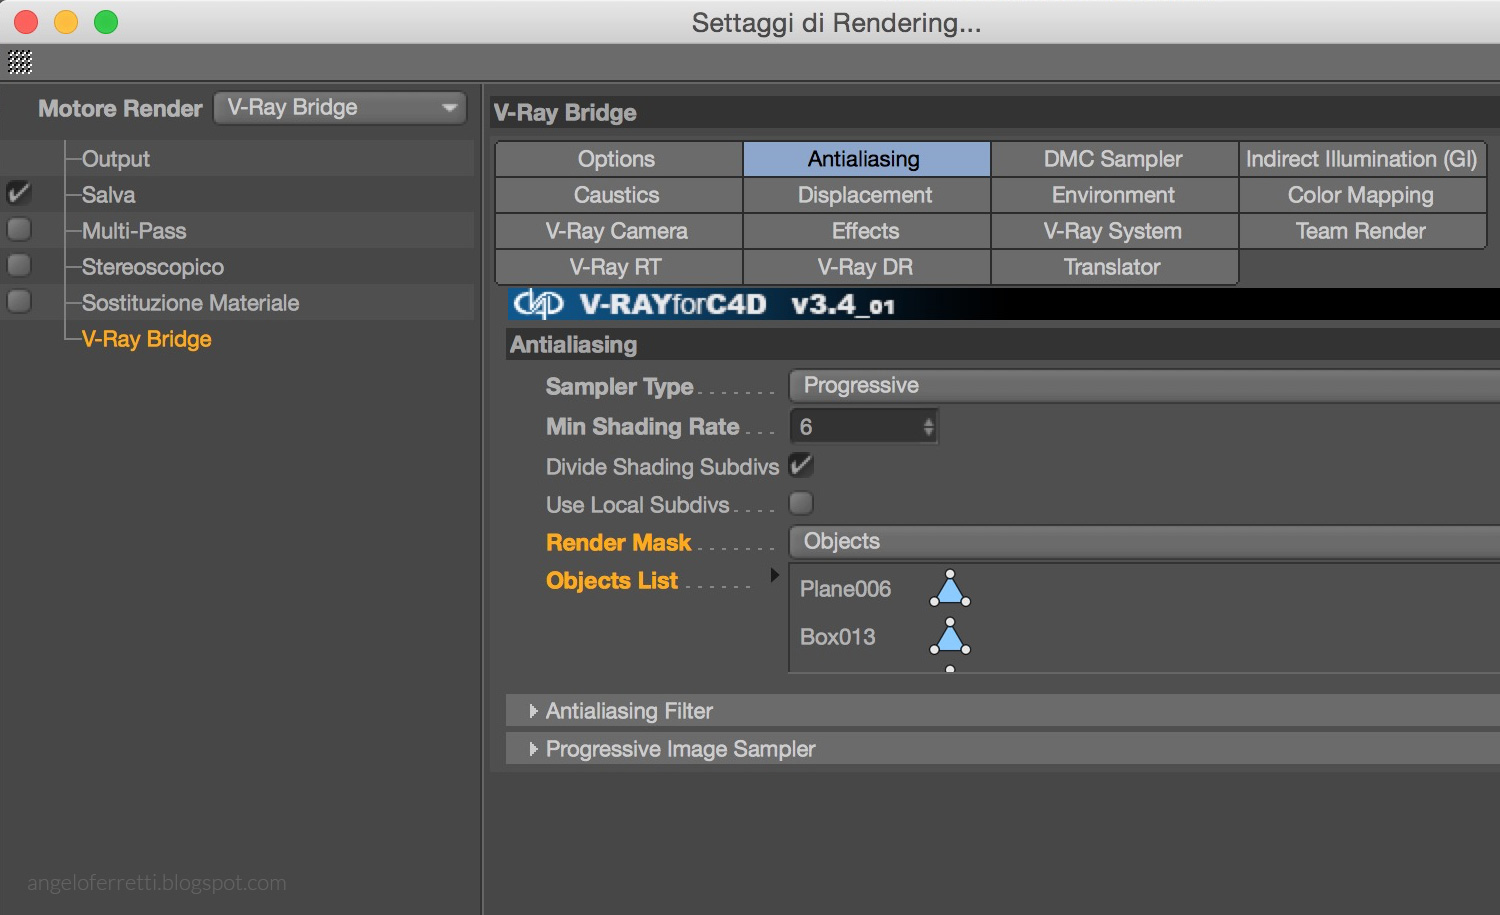The width and height of the screenshot is (1500, 915).
Task: Uncheck Divide Shading Subdivs
Action: (x=801, y=465)
